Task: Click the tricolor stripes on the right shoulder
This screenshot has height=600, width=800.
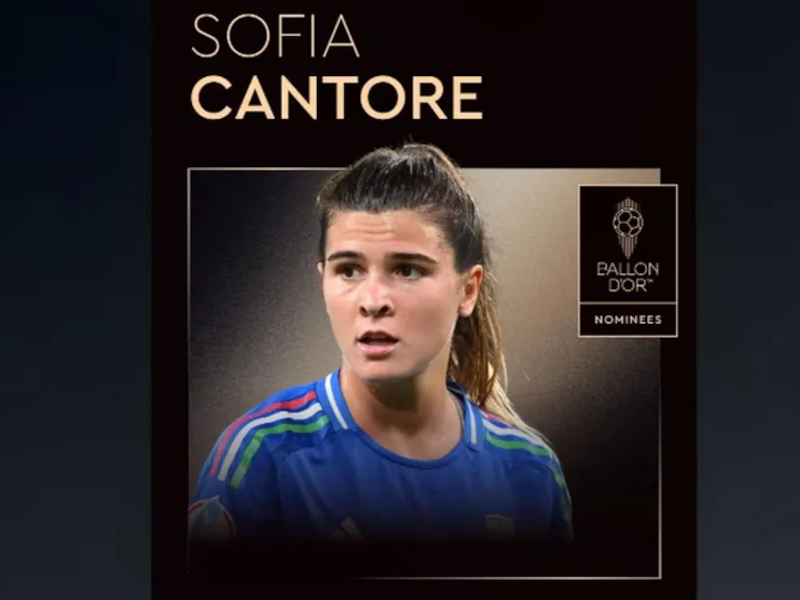Action: [515, 437]
